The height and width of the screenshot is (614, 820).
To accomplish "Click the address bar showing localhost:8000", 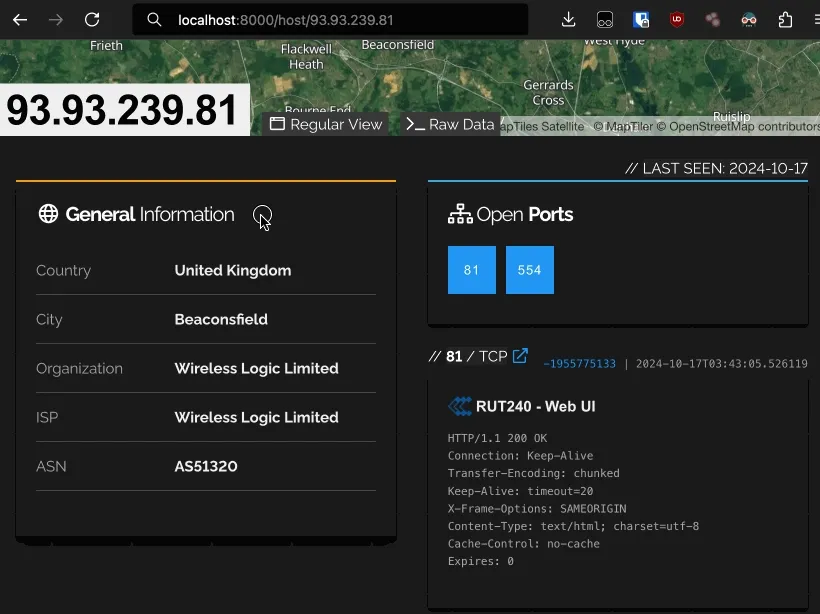I will click(x=330, y=19).
